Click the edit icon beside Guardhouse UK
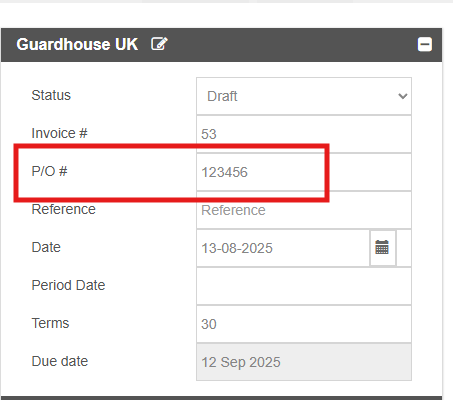The width and height of the screenshot is (453, 400). (x=159, y=44)
